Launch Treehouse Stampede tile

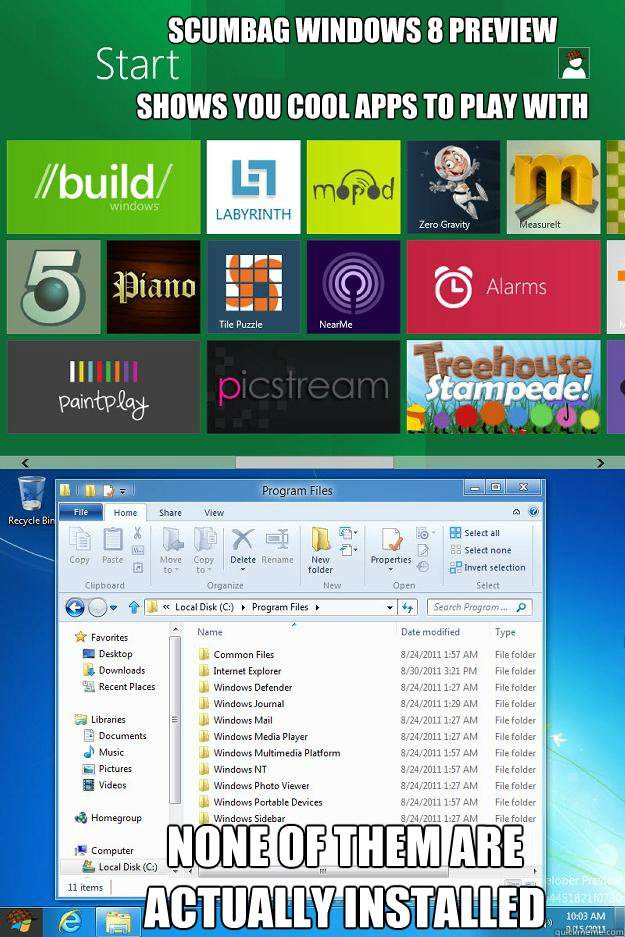(x=504, y=387)
